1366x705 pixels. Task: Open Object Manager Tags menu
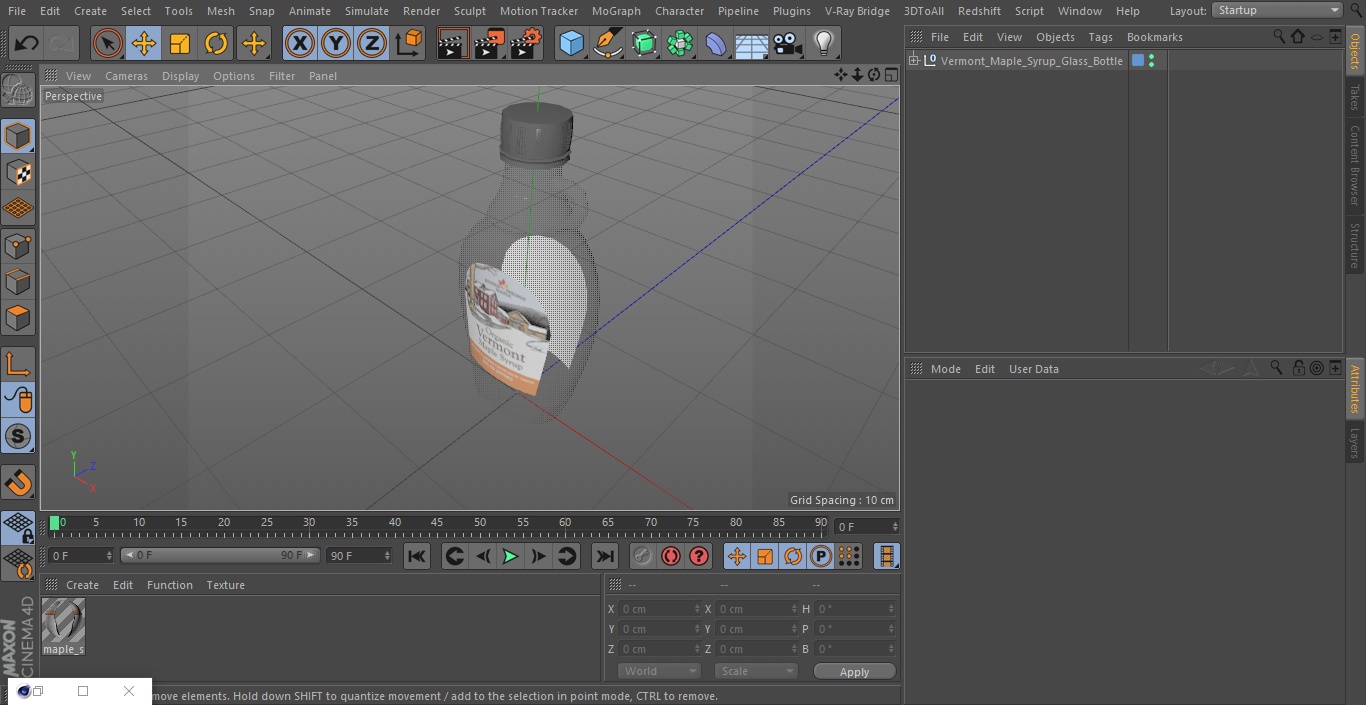(1100, 37)
